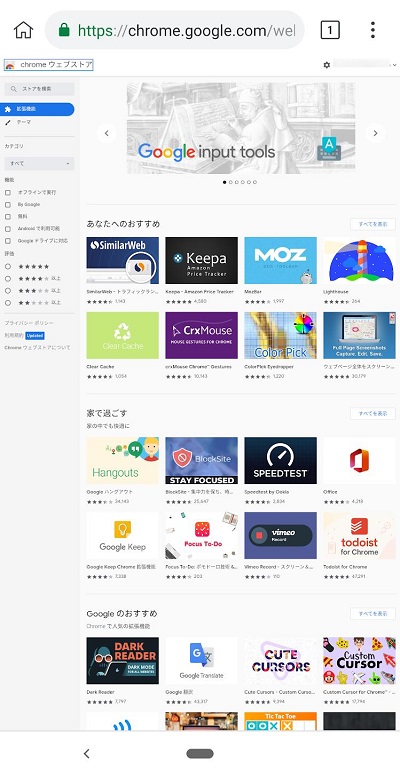Open the account dropdown arrow beside the gear
400x777 pixels.
pyautogui.click(x=394, y=65)
